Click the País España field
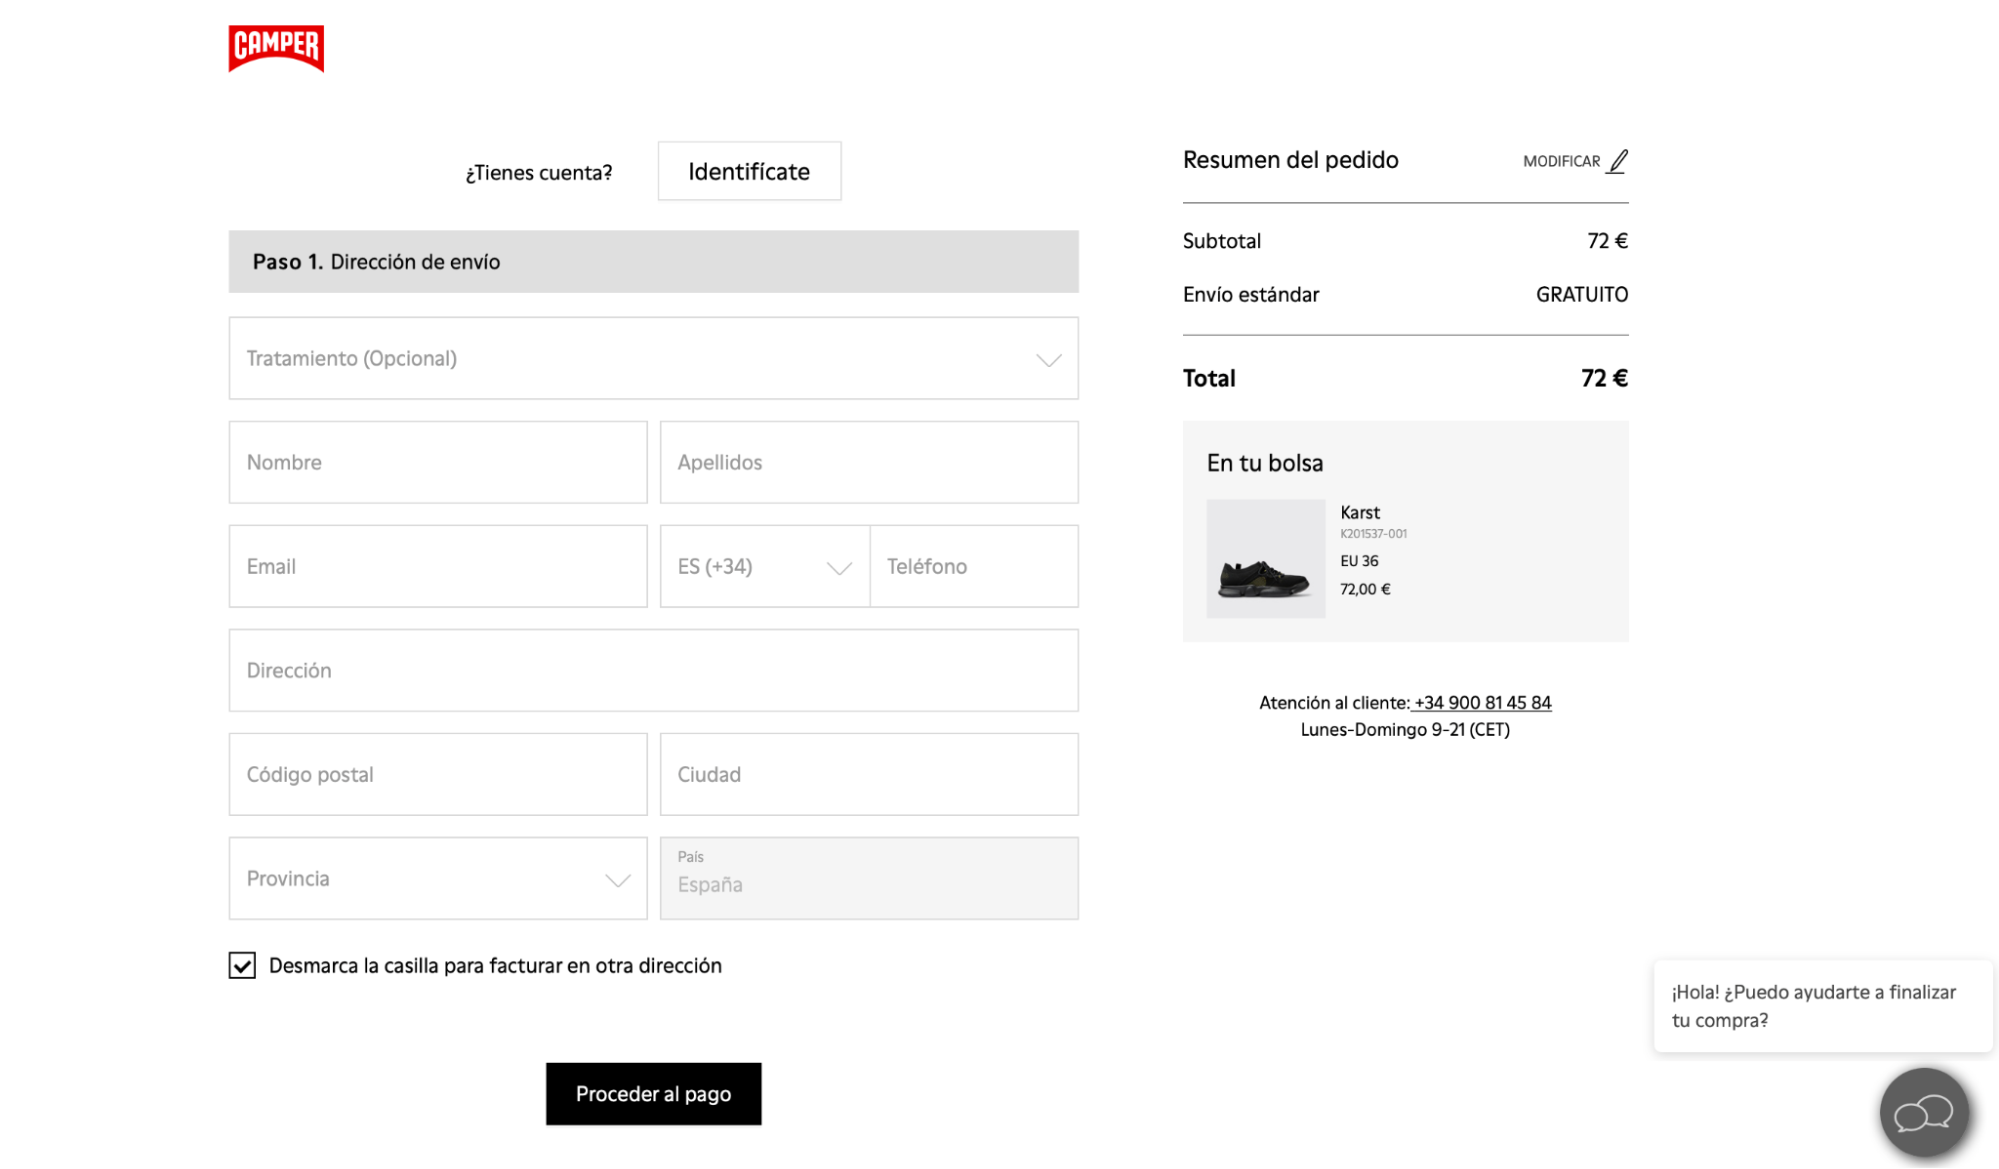 tap(869, 878)
